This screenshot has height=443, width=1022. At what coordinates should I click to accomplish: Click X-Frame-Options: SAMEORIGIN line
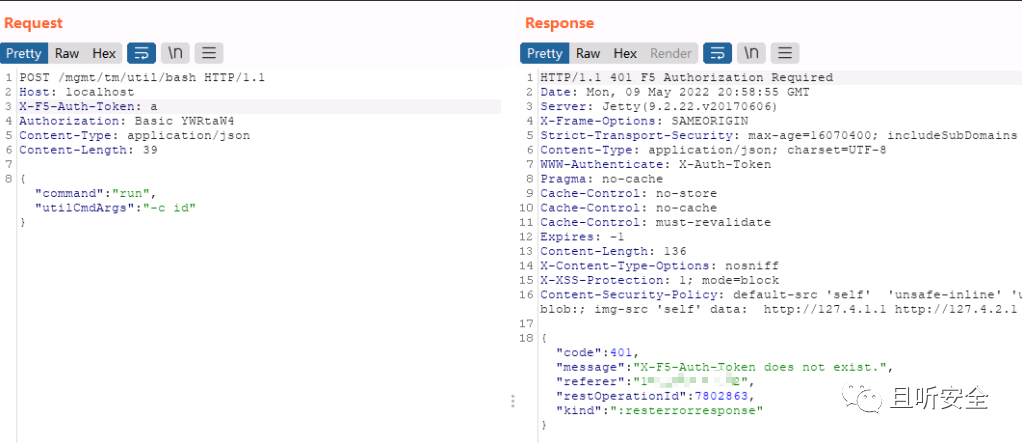point(644,121)
